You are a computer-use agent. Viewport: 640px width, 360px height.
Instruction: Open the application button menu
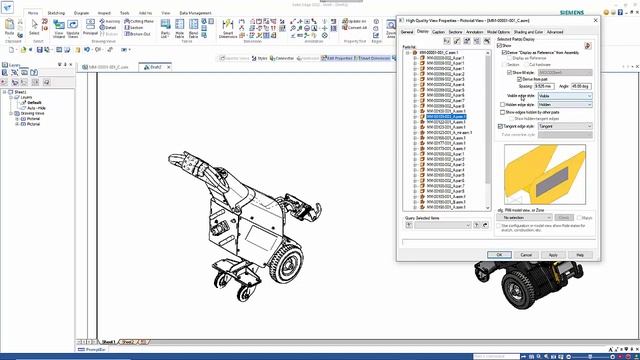click(7, 7)
